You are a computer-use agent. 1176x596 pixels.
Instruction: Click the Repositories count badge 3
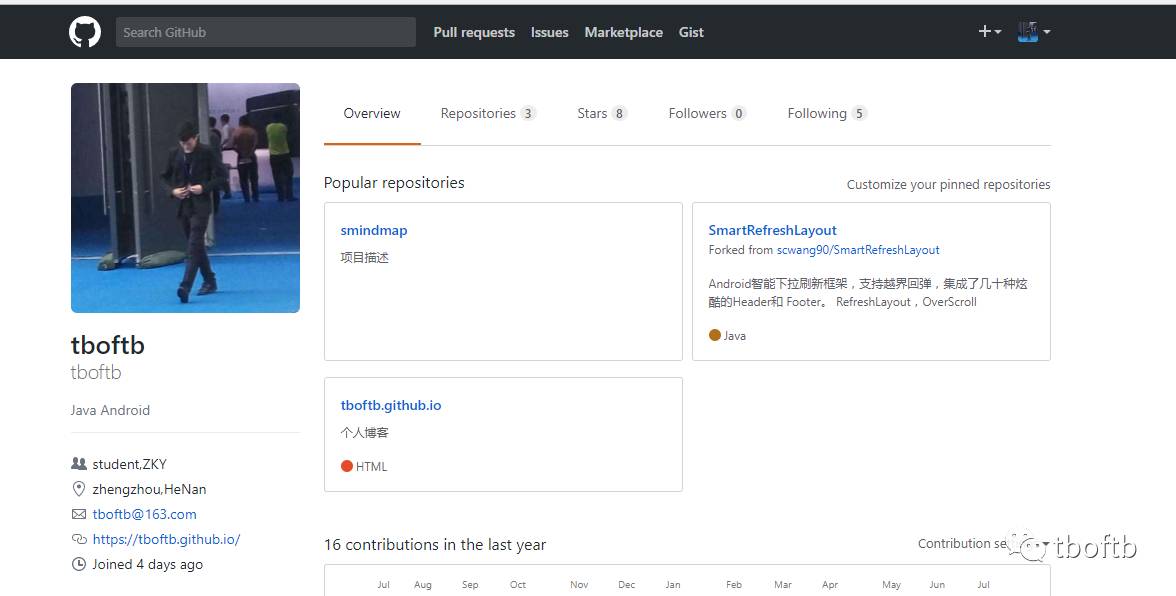[528, 113]
